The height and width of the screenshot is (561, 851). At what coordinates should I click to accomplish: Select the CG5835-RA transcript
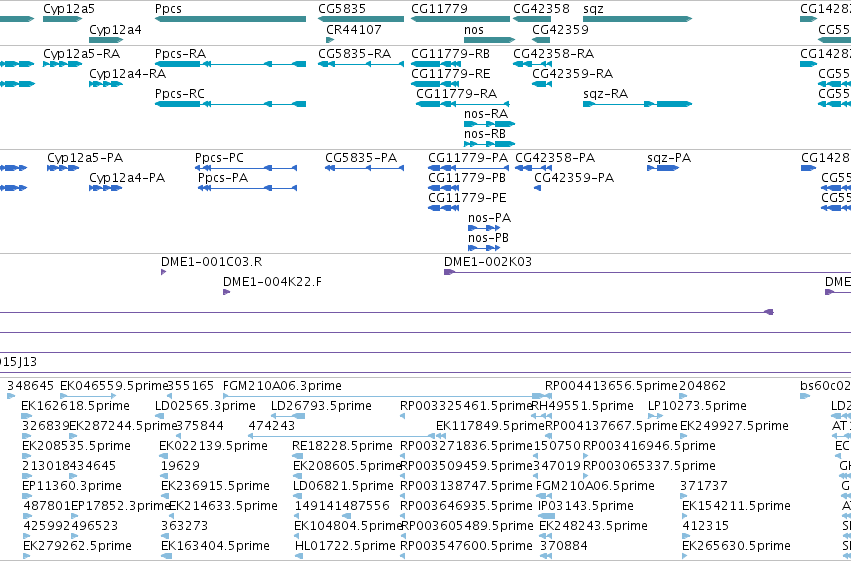tap(361, 64)
